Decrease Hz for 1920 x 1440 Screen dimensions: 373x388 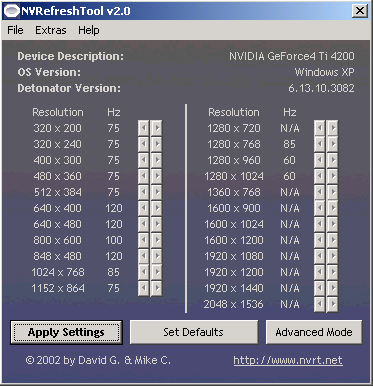point(320,288)
